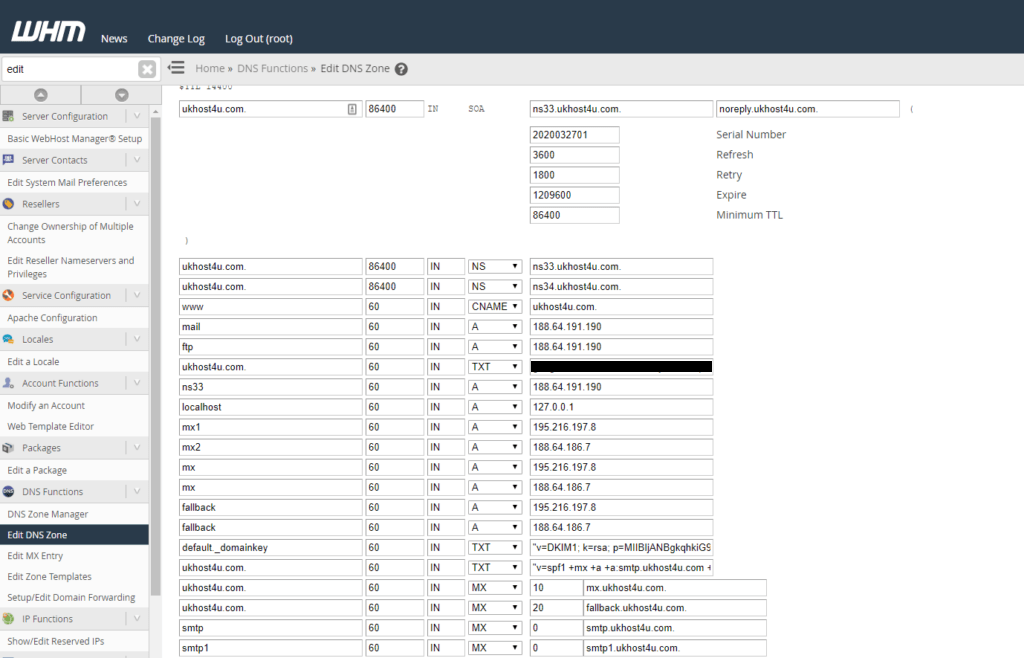Screen dimensions: 1024x658
Task: Click TTL field of mail row
Action: click(394, 326)
